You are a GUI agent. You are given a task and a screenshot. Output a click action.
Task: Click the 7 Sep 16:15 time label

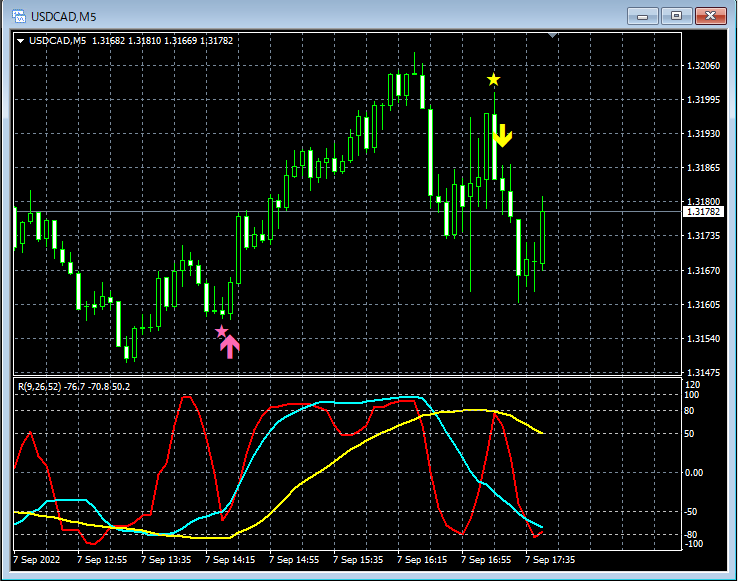[x=422, y=560]
